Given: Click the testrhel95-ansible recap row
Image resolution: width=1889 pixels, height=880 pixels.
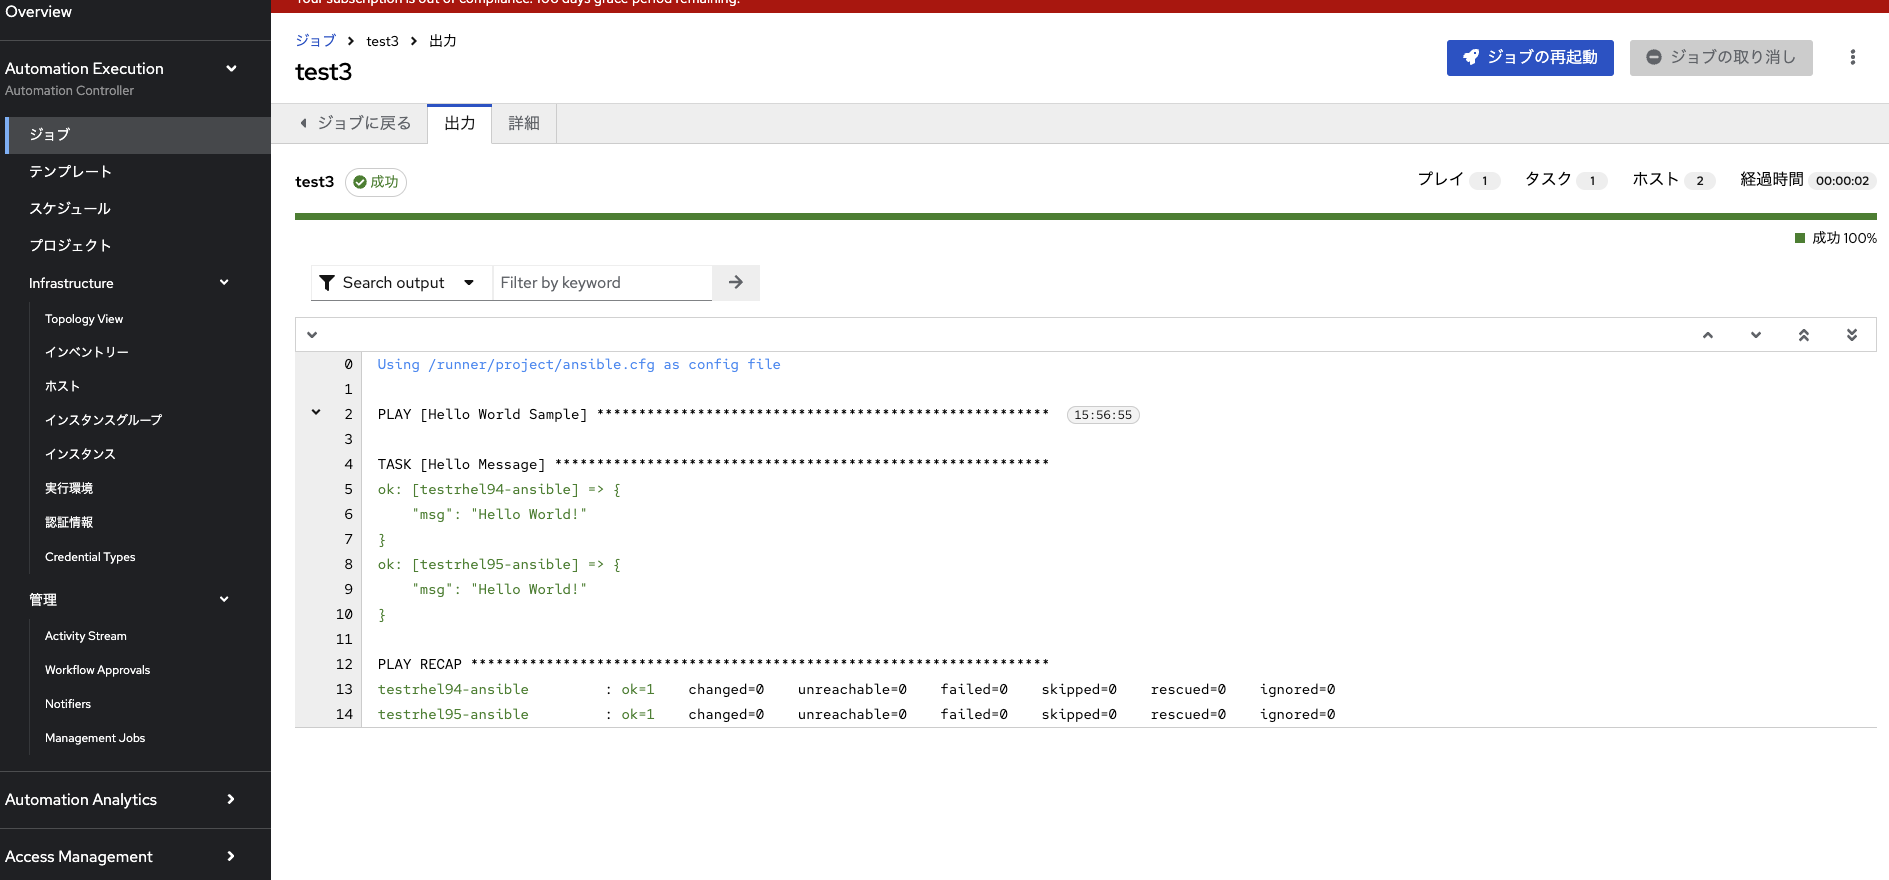Looking at the screenshot, I should pos(856,714).
